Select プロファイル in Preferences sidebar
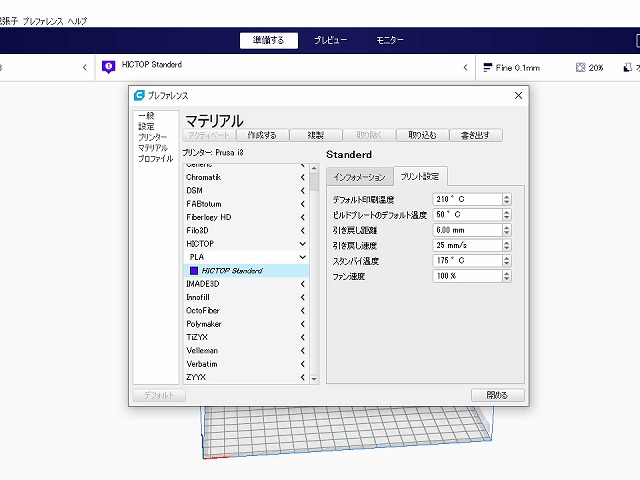Viewport: 640px width, 480px height. coord(156,158)
